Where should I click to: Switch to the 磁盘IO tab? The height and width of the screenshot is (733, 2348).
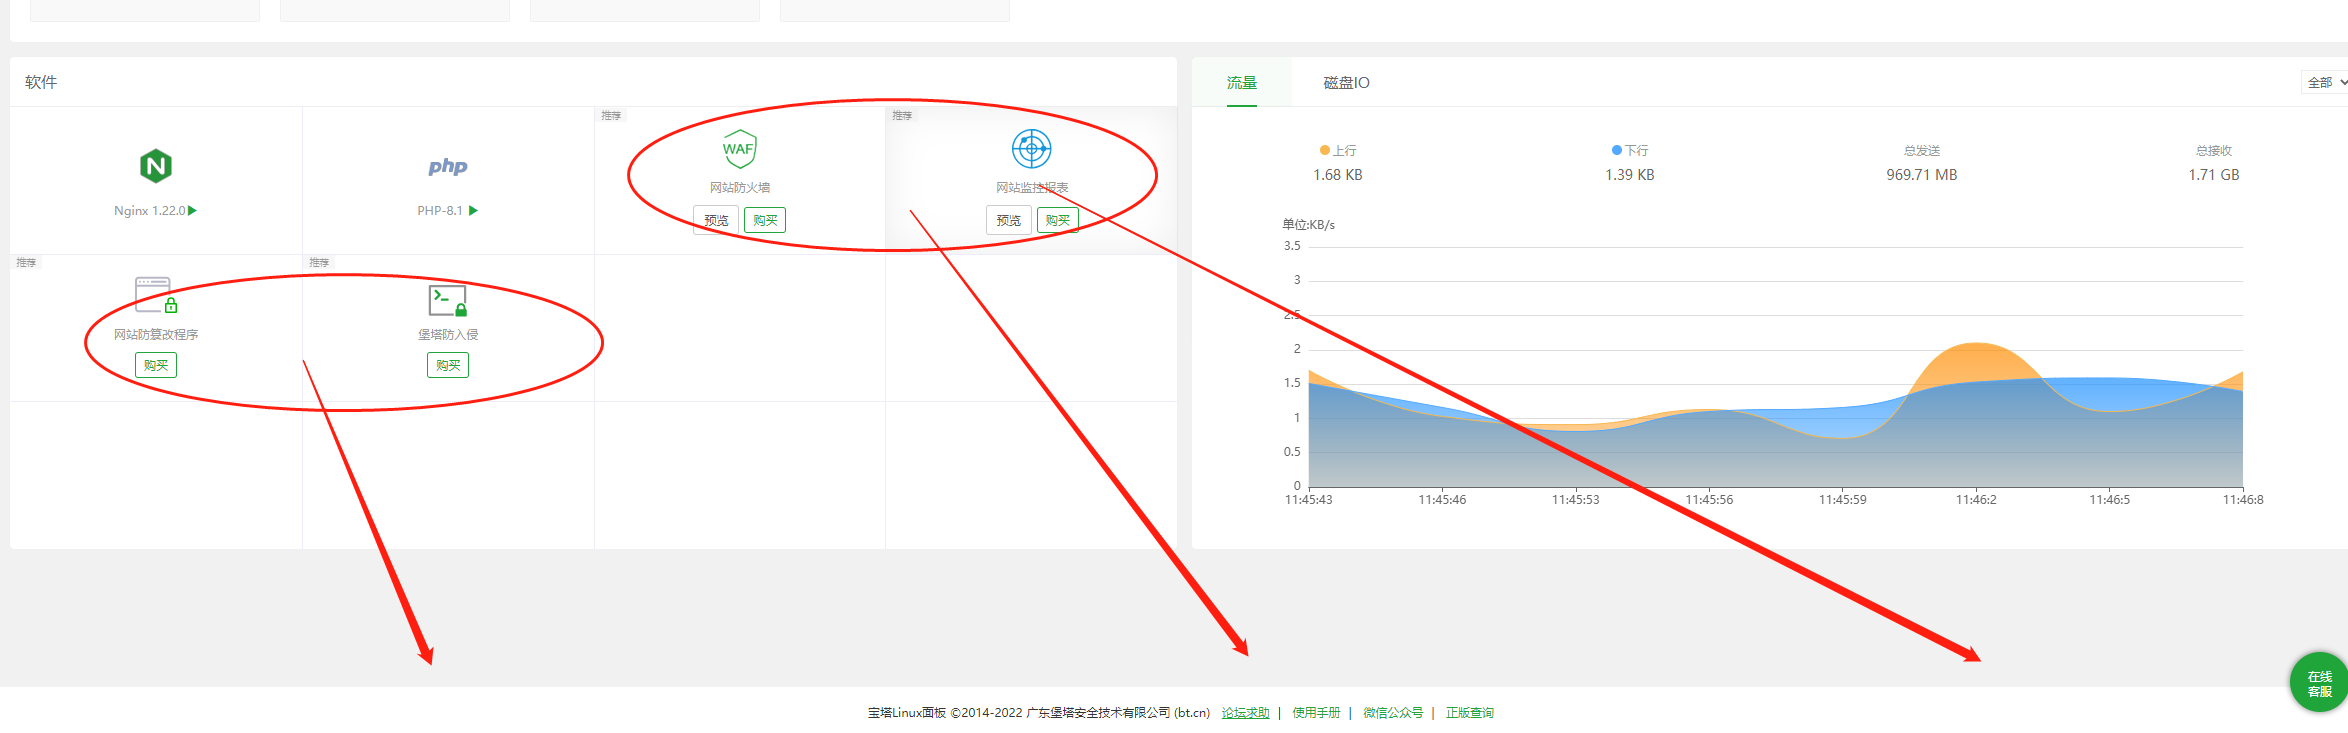tap(1346, 83)
